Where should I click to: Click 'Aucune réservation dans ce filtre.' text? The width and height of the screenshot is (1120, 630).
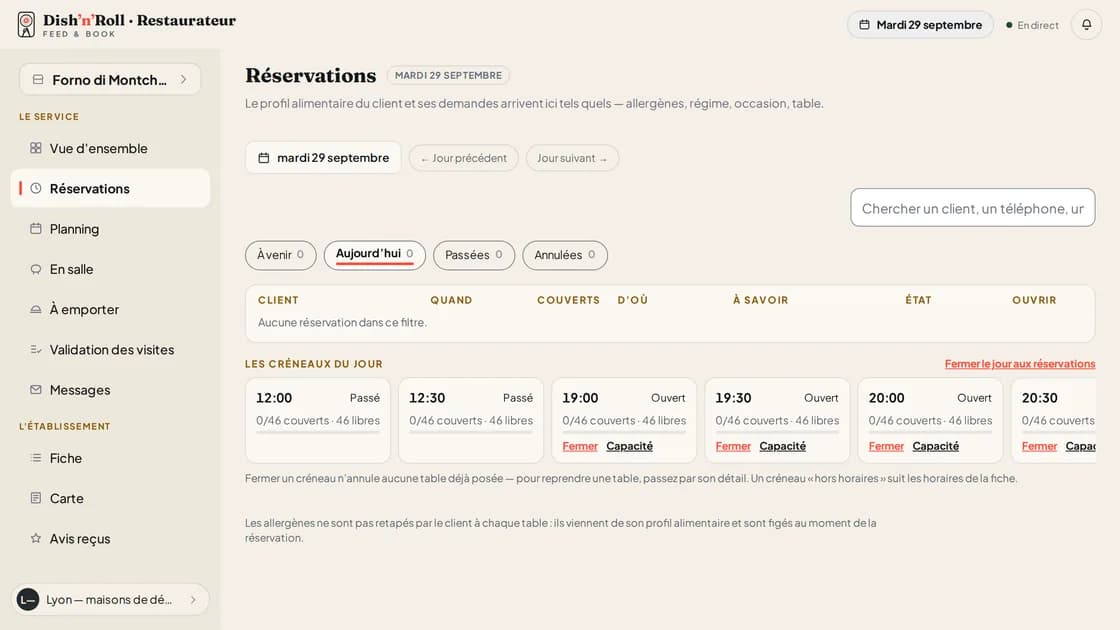(x=342, y=322)
